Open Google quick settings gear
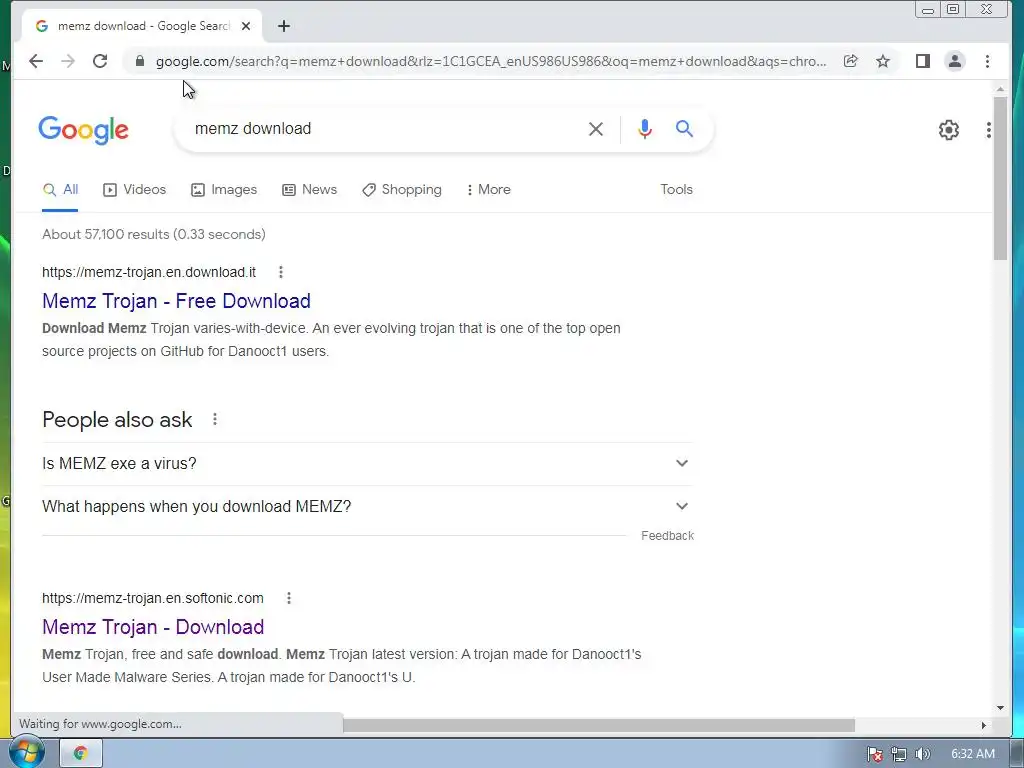The image size is (1024, 768). point(949,130)
